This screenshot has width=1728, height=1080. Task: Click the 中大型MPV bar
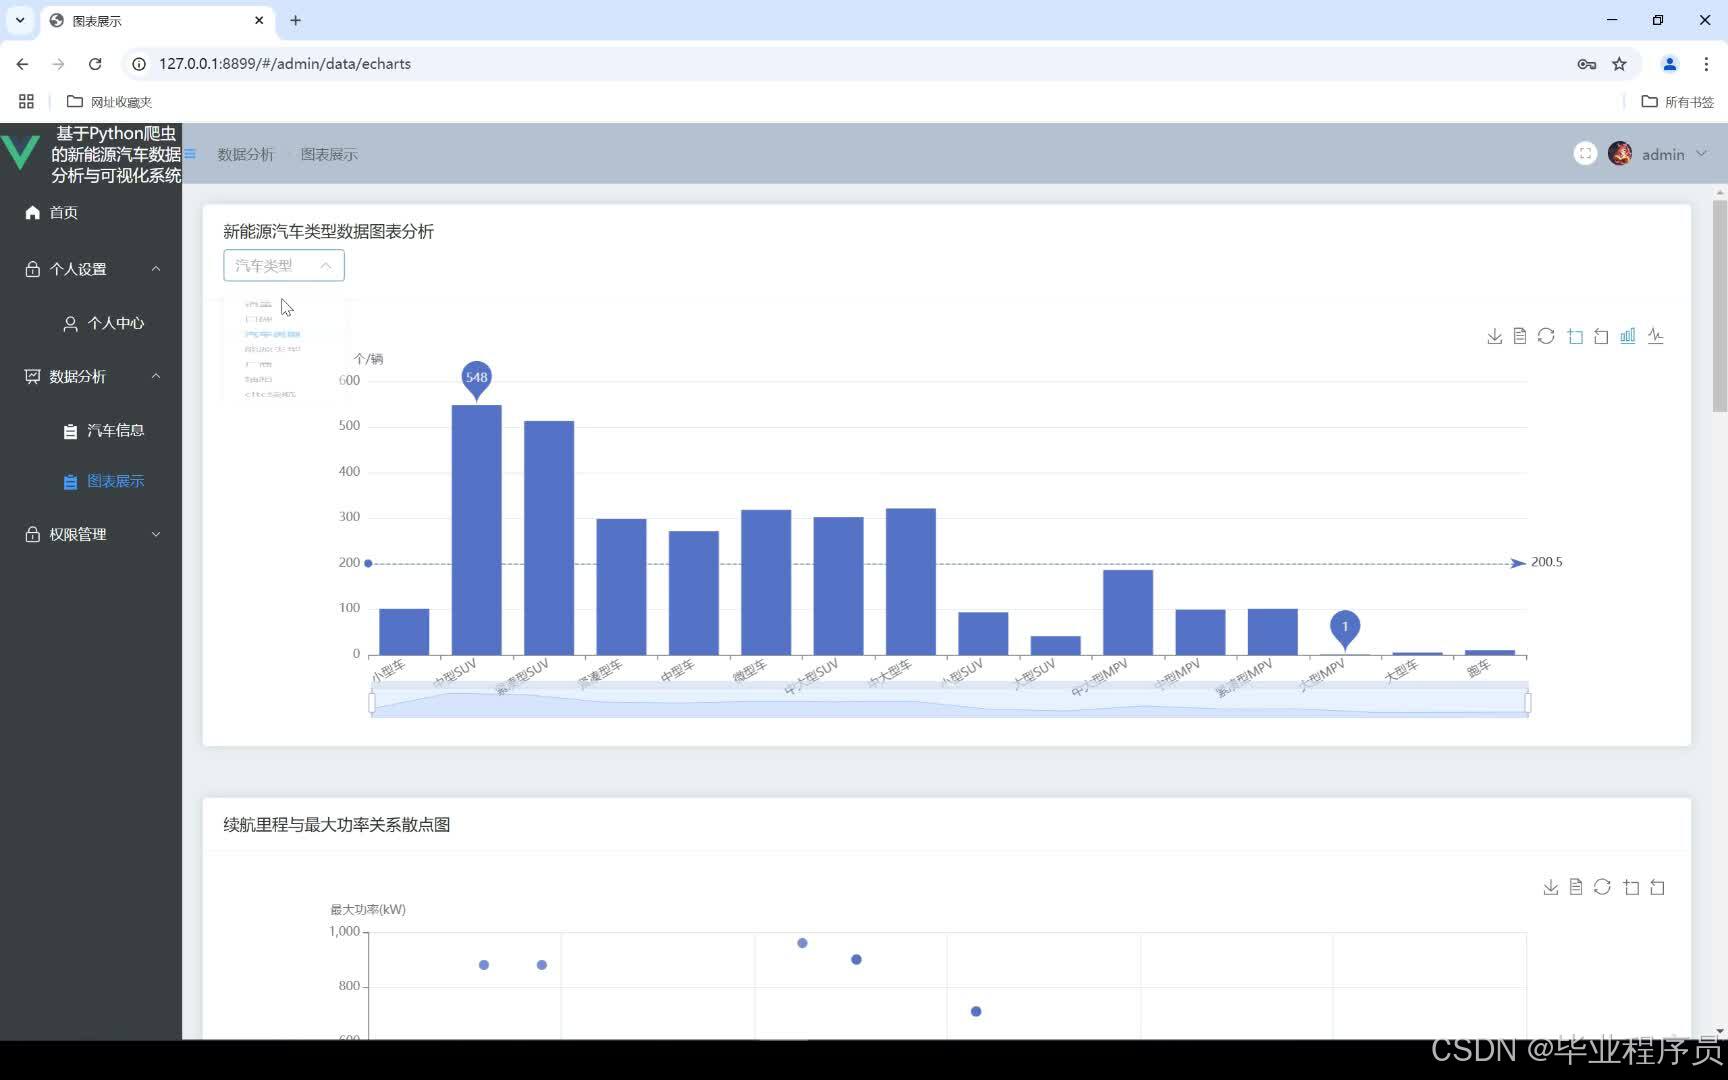pyautogui.click(x=1128, y=612)
